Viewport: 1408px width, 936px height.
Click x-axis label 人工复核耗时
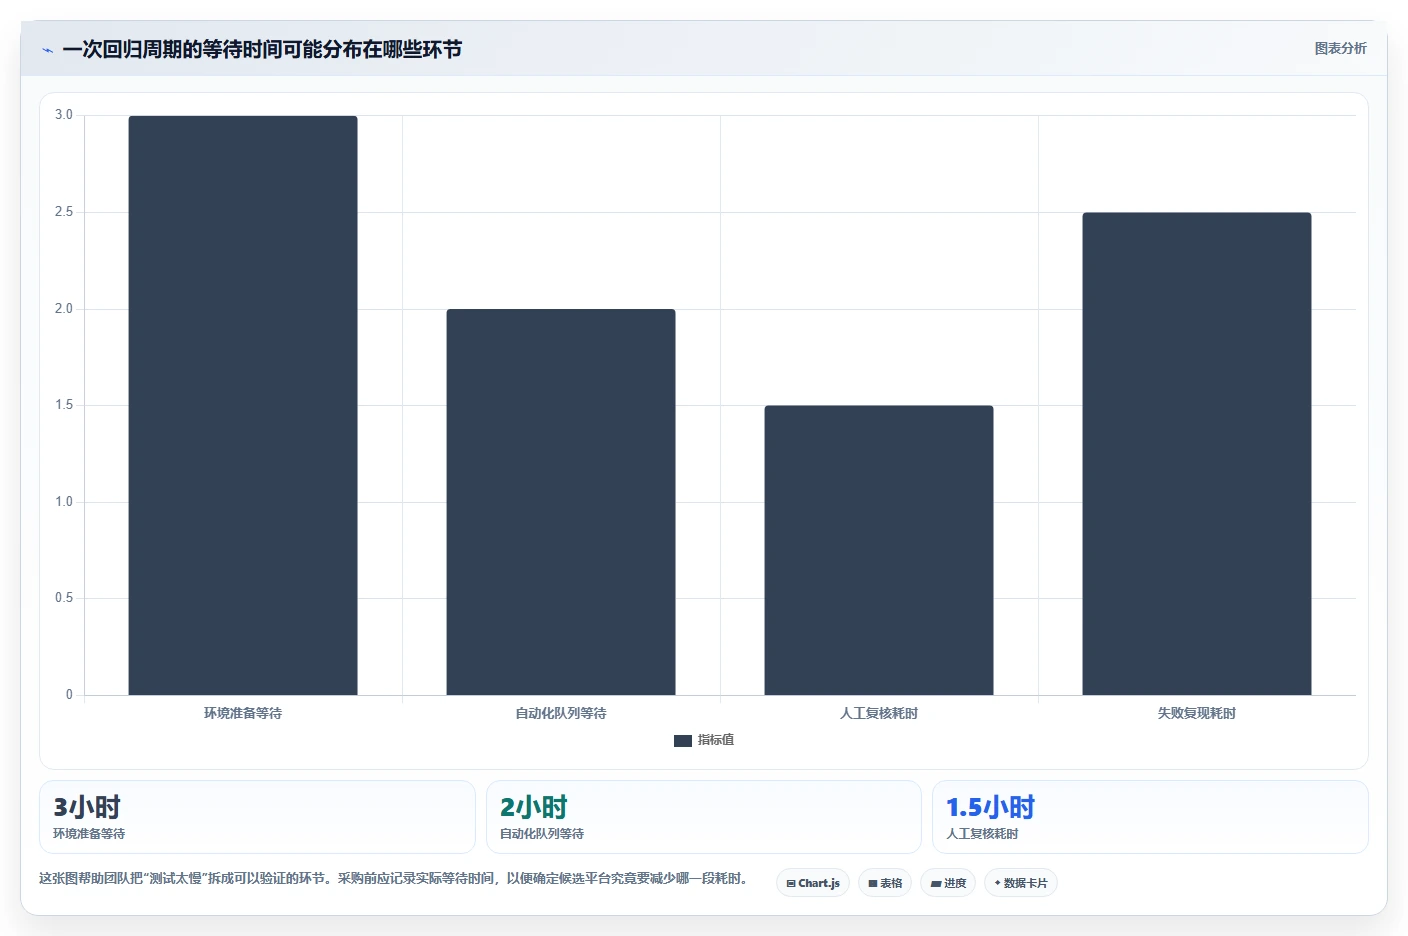point(879,713)
